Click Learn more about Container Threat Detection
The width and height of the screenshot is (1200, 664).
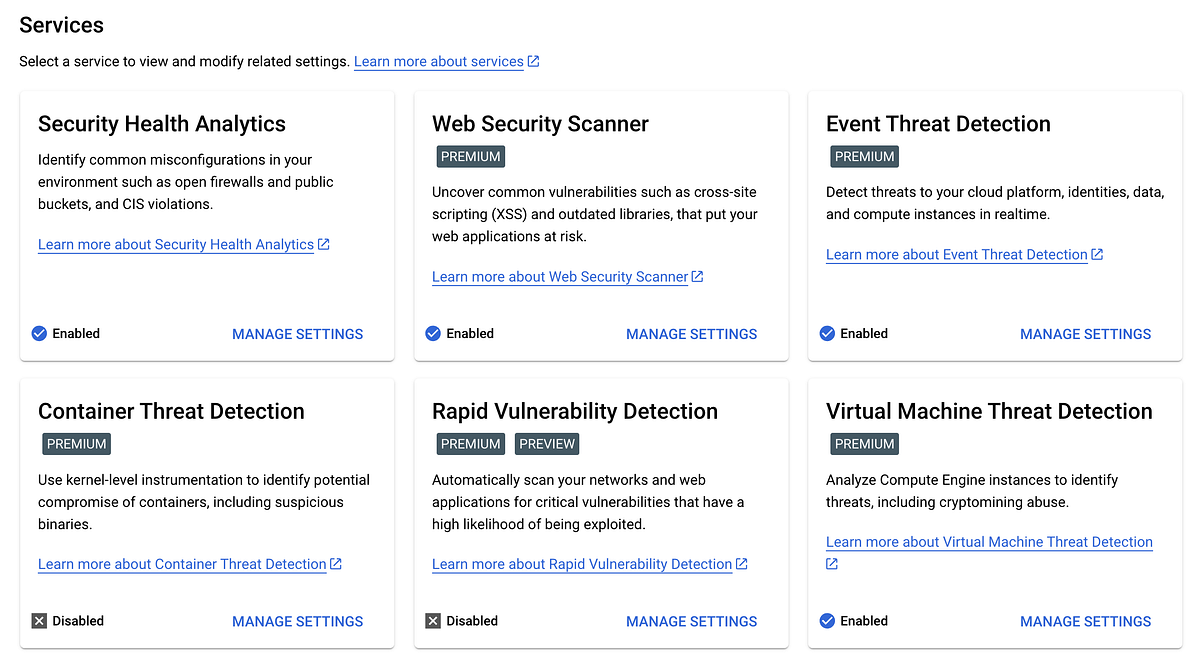[182, 563]
